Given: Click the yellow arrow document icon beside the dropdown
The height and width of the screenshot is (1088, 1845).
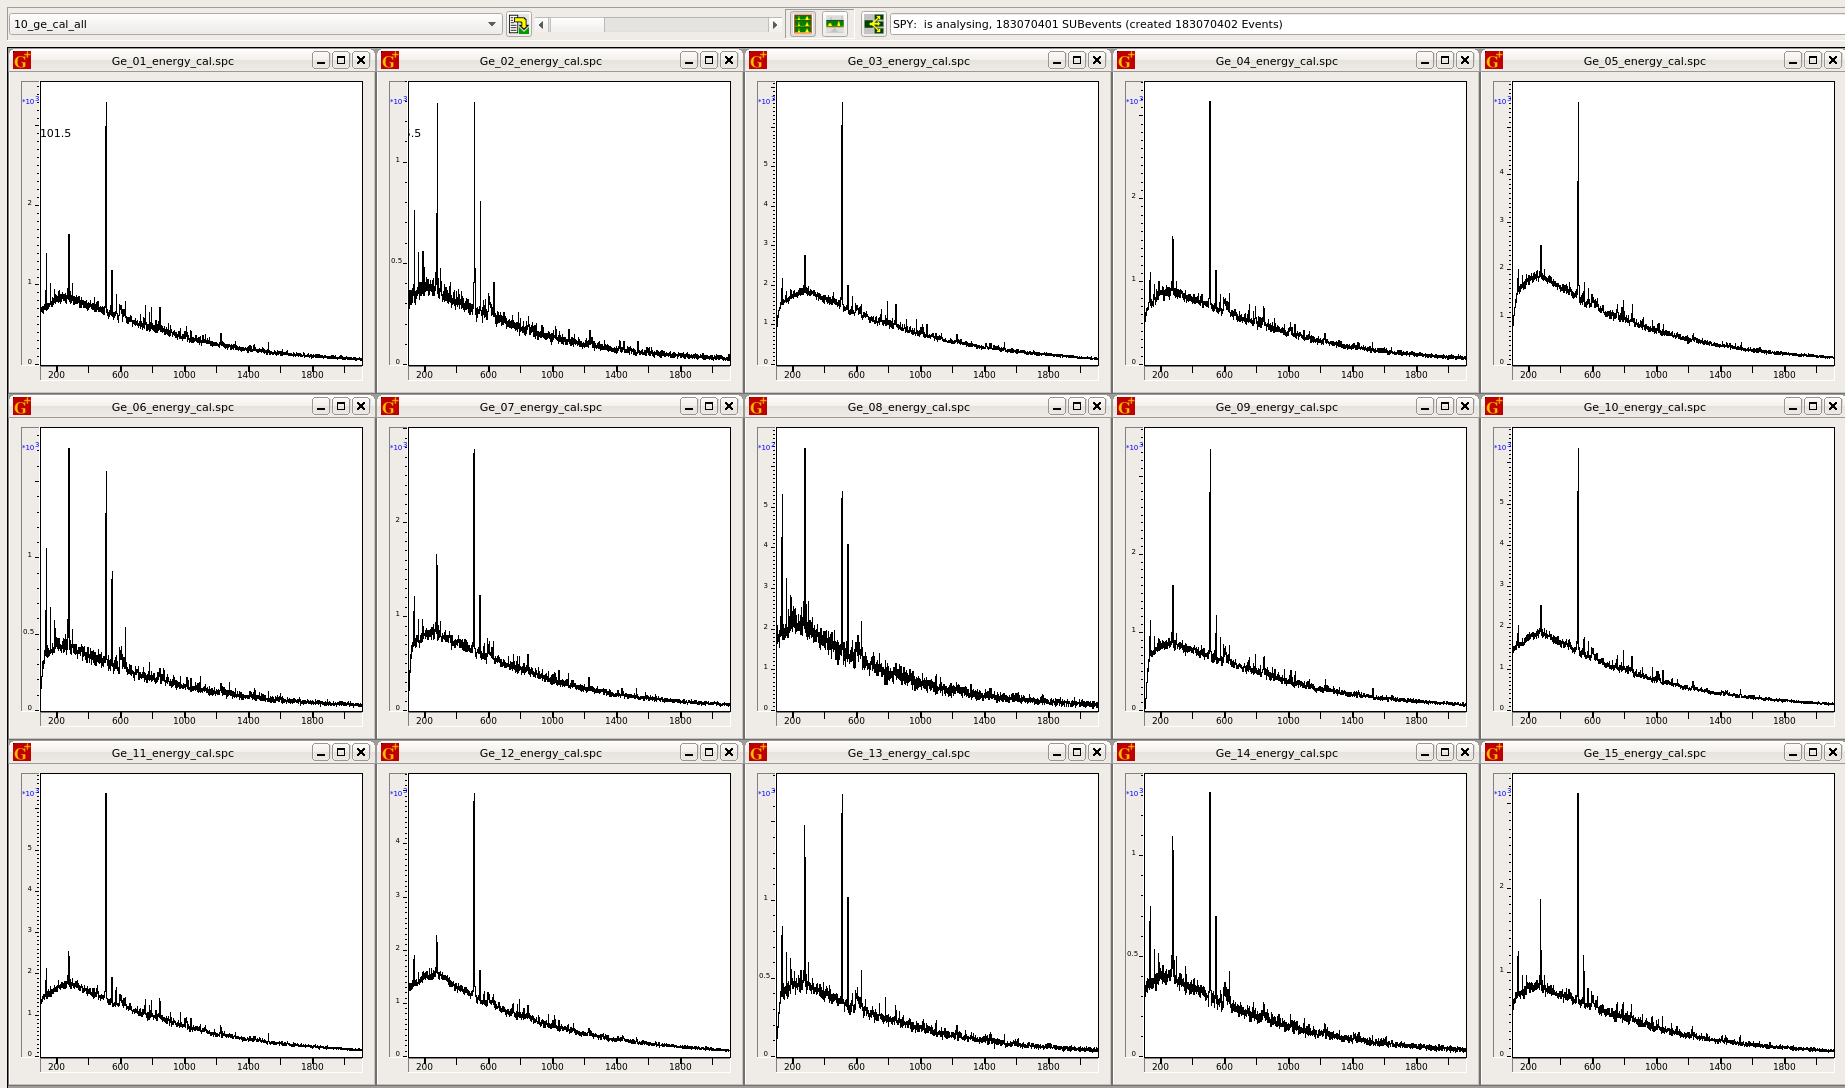Looking at the screenshot, I should tap(518, 24).
